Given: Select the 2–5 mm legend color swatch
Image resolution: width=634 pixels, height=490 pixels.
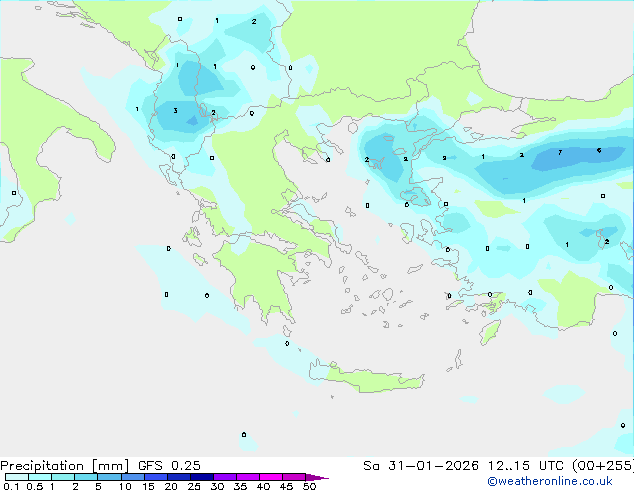Looking at the screenshot, I should click(86, 477).
